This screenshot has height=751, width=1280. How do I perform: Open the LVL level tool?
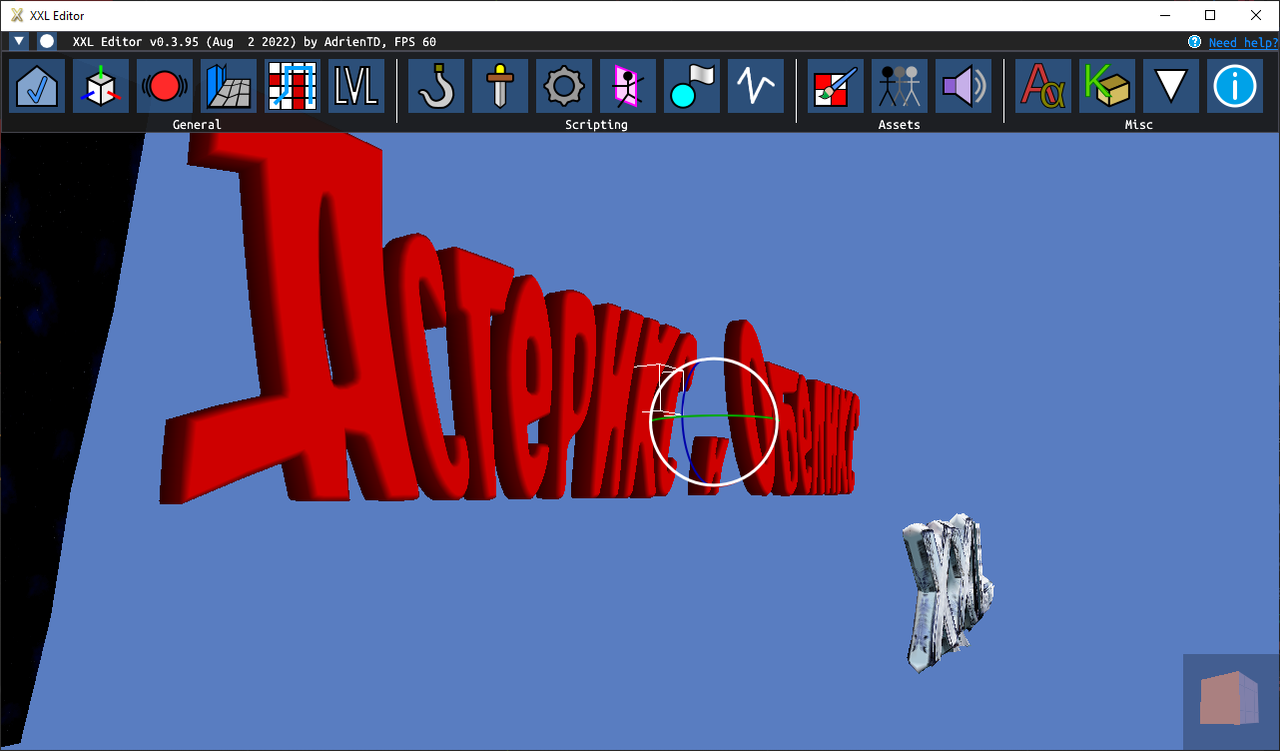click(x=357, y=86)
